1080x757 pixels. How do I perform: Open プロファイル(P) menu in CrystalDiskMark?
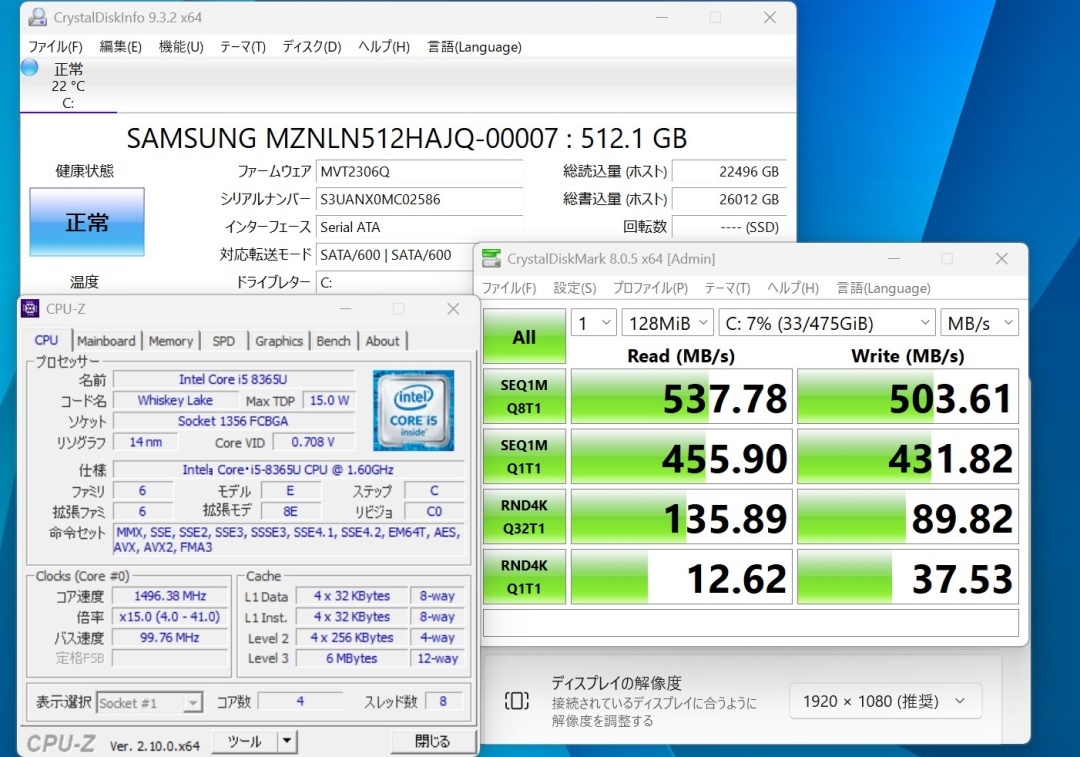click(x=650, y=288)
